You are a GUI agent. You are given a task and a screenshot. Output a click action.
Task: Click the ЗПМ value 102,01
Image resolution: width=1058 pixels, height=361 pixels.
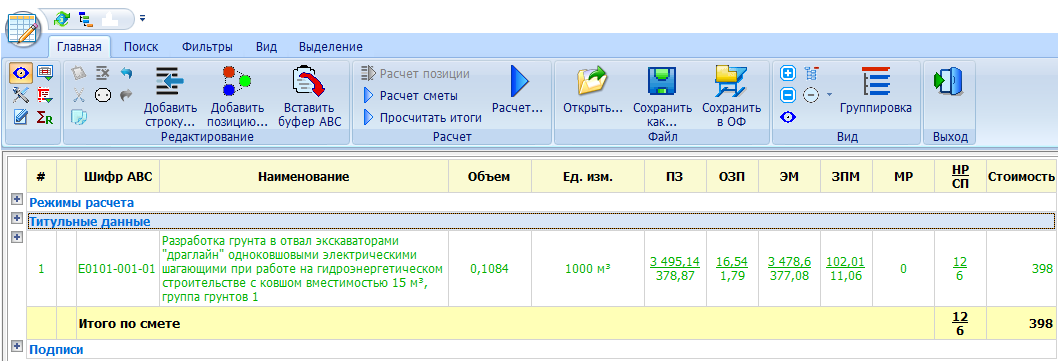(846, 262)
